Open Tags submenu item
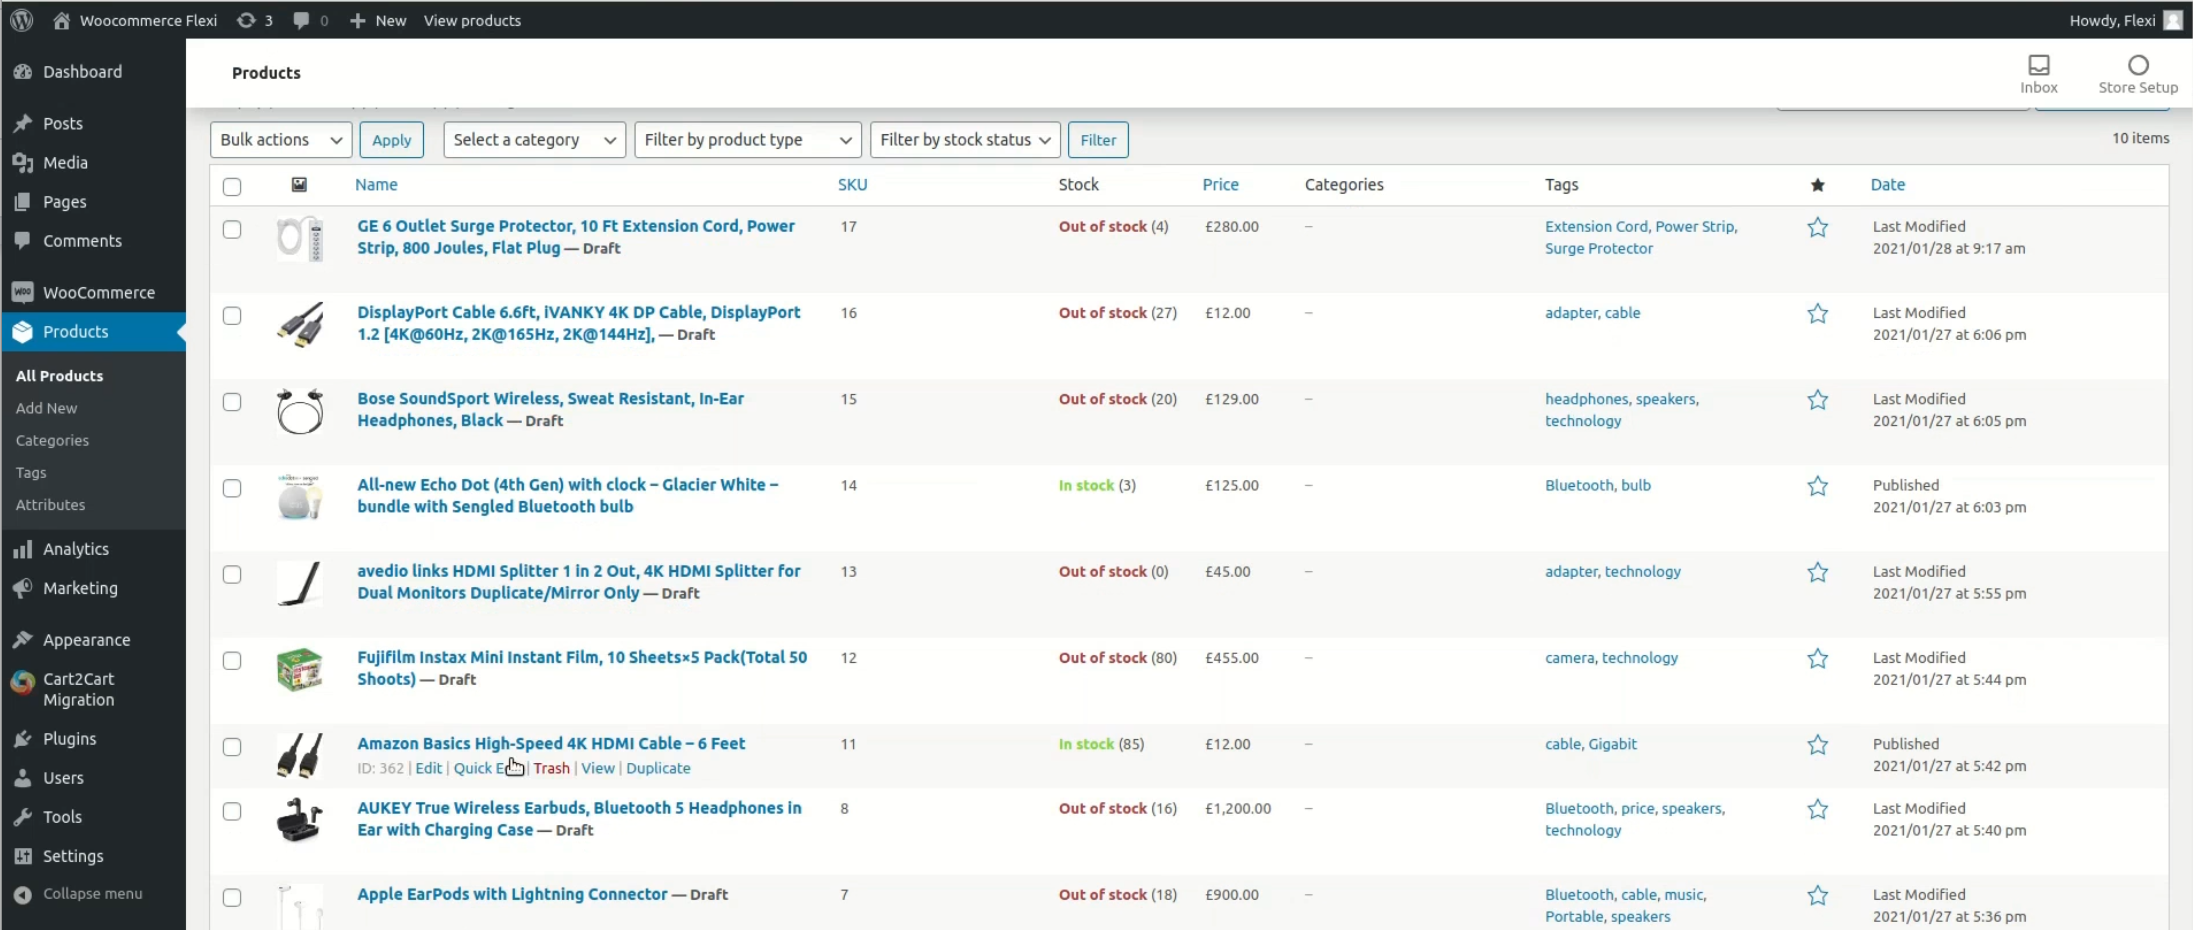The height and width of the screenshot is (930, 2193). point(31,472)
